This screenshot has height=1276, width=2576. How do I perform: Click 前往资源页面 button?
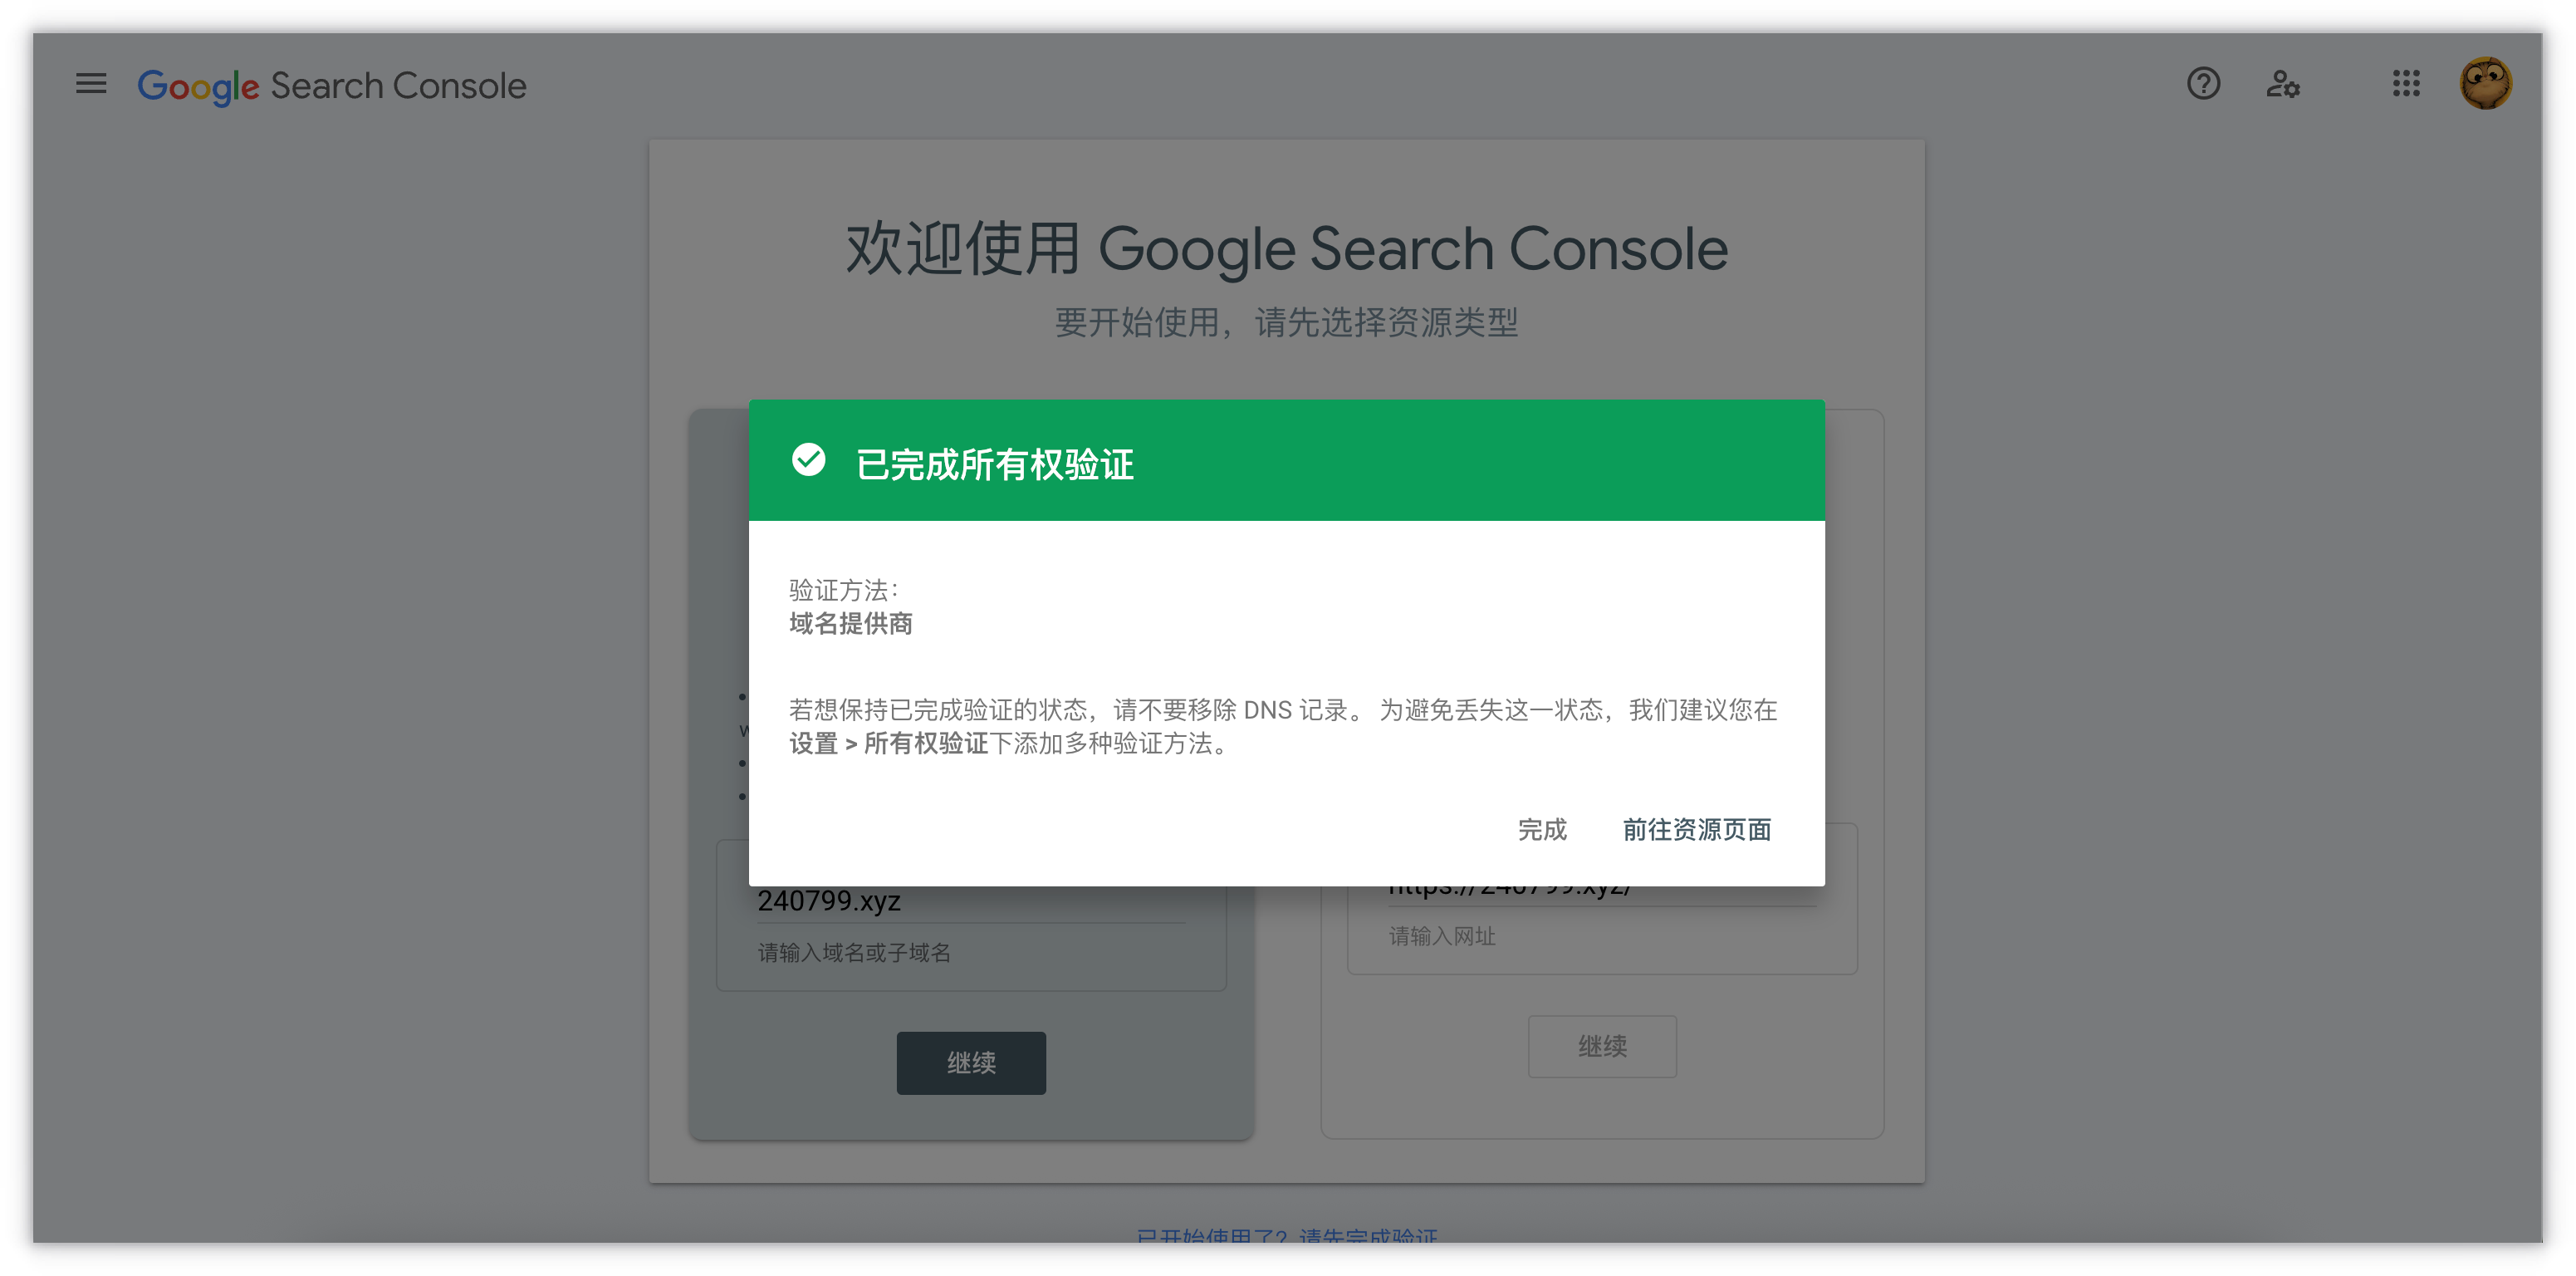pos(1696,829)
